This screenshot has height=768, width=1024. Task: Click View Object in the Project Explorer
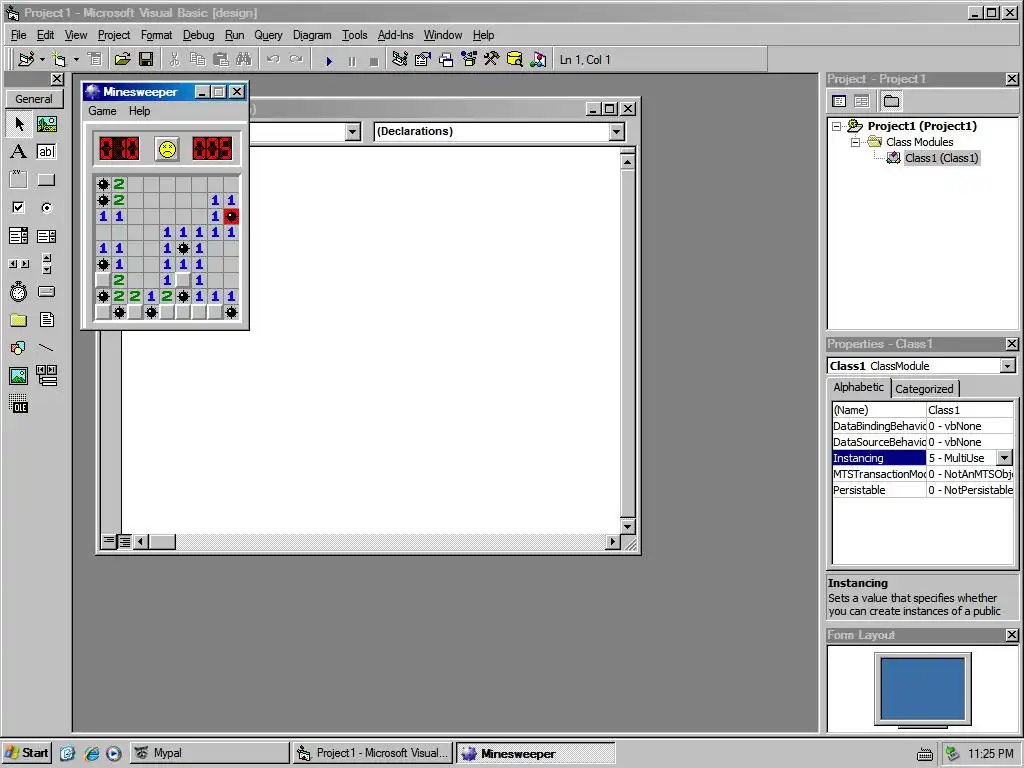click(x=862, y=101)
